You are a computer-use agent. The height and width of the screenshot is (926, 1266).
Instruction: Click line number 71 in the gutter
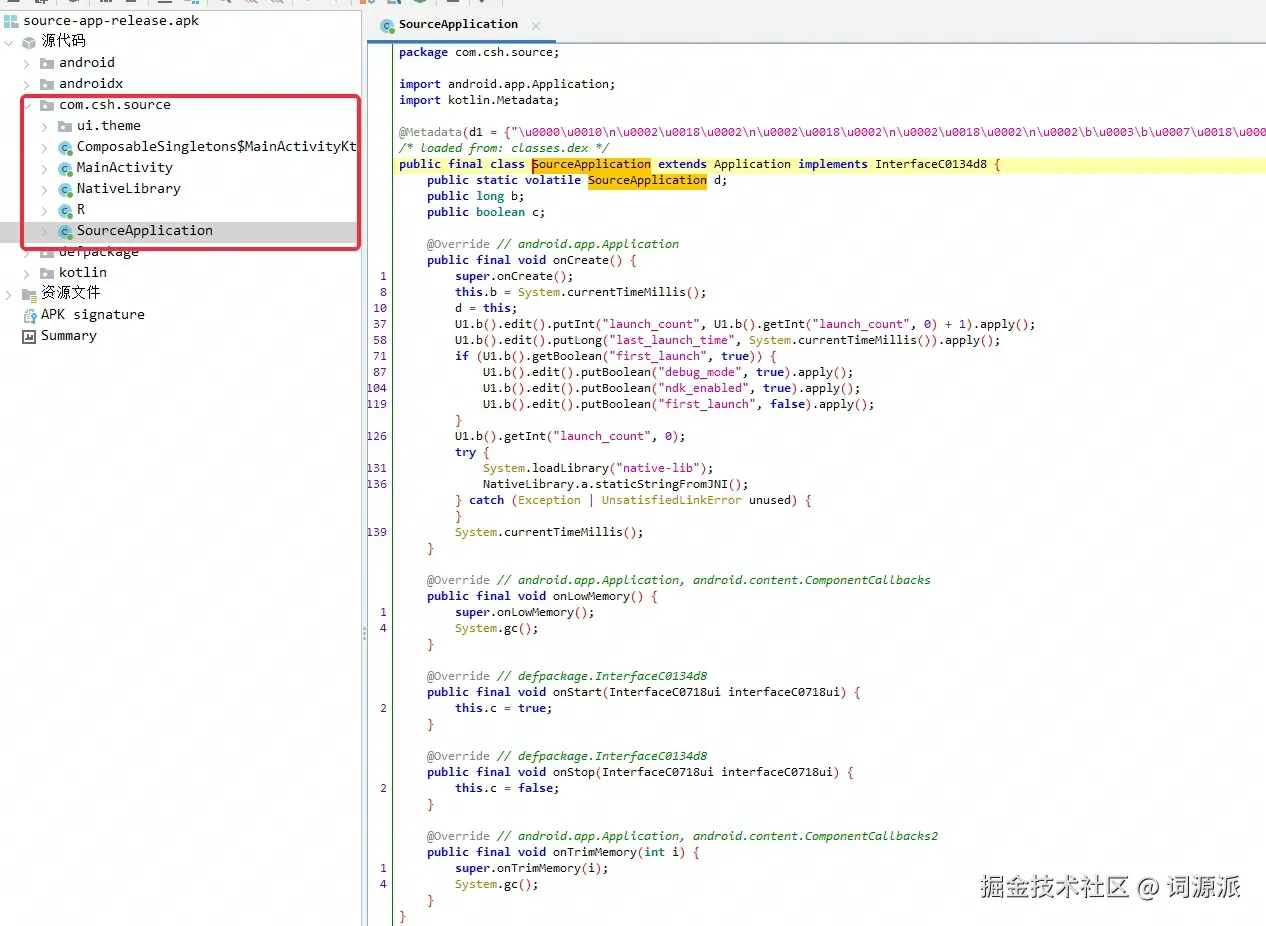coord(379,356)
